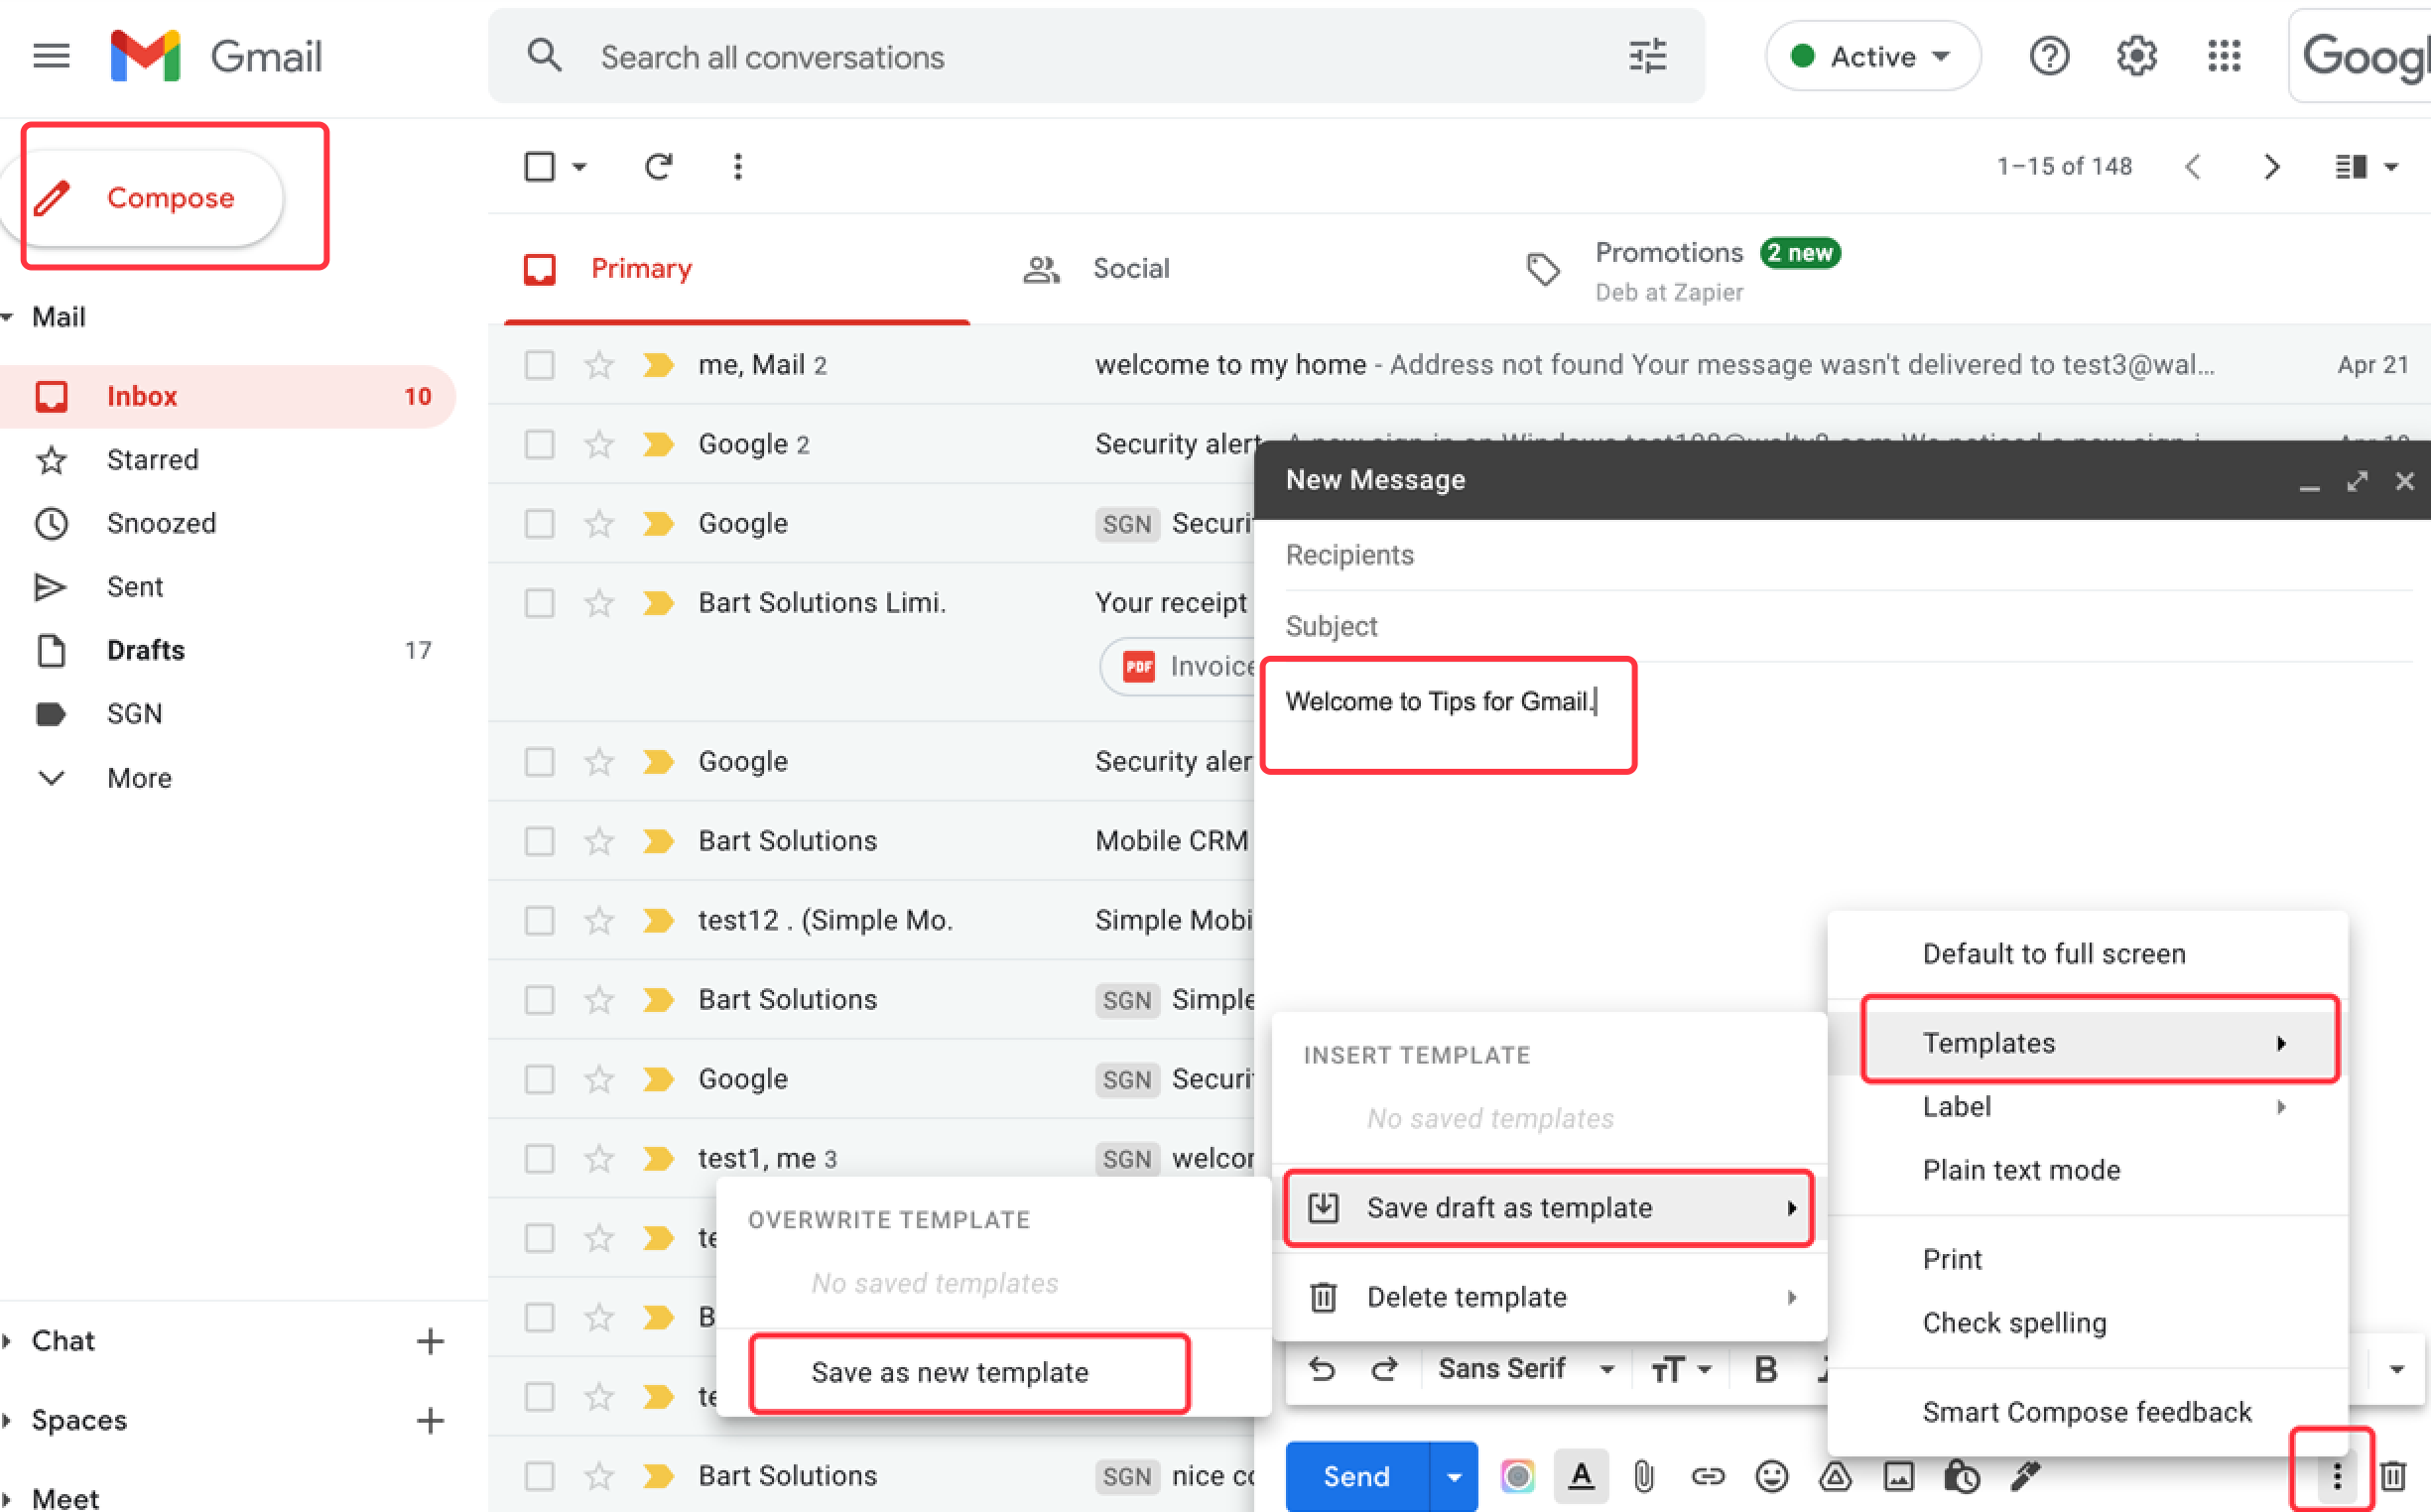
Task: Click the Recipients field
Action: [x=1848, y=555]
